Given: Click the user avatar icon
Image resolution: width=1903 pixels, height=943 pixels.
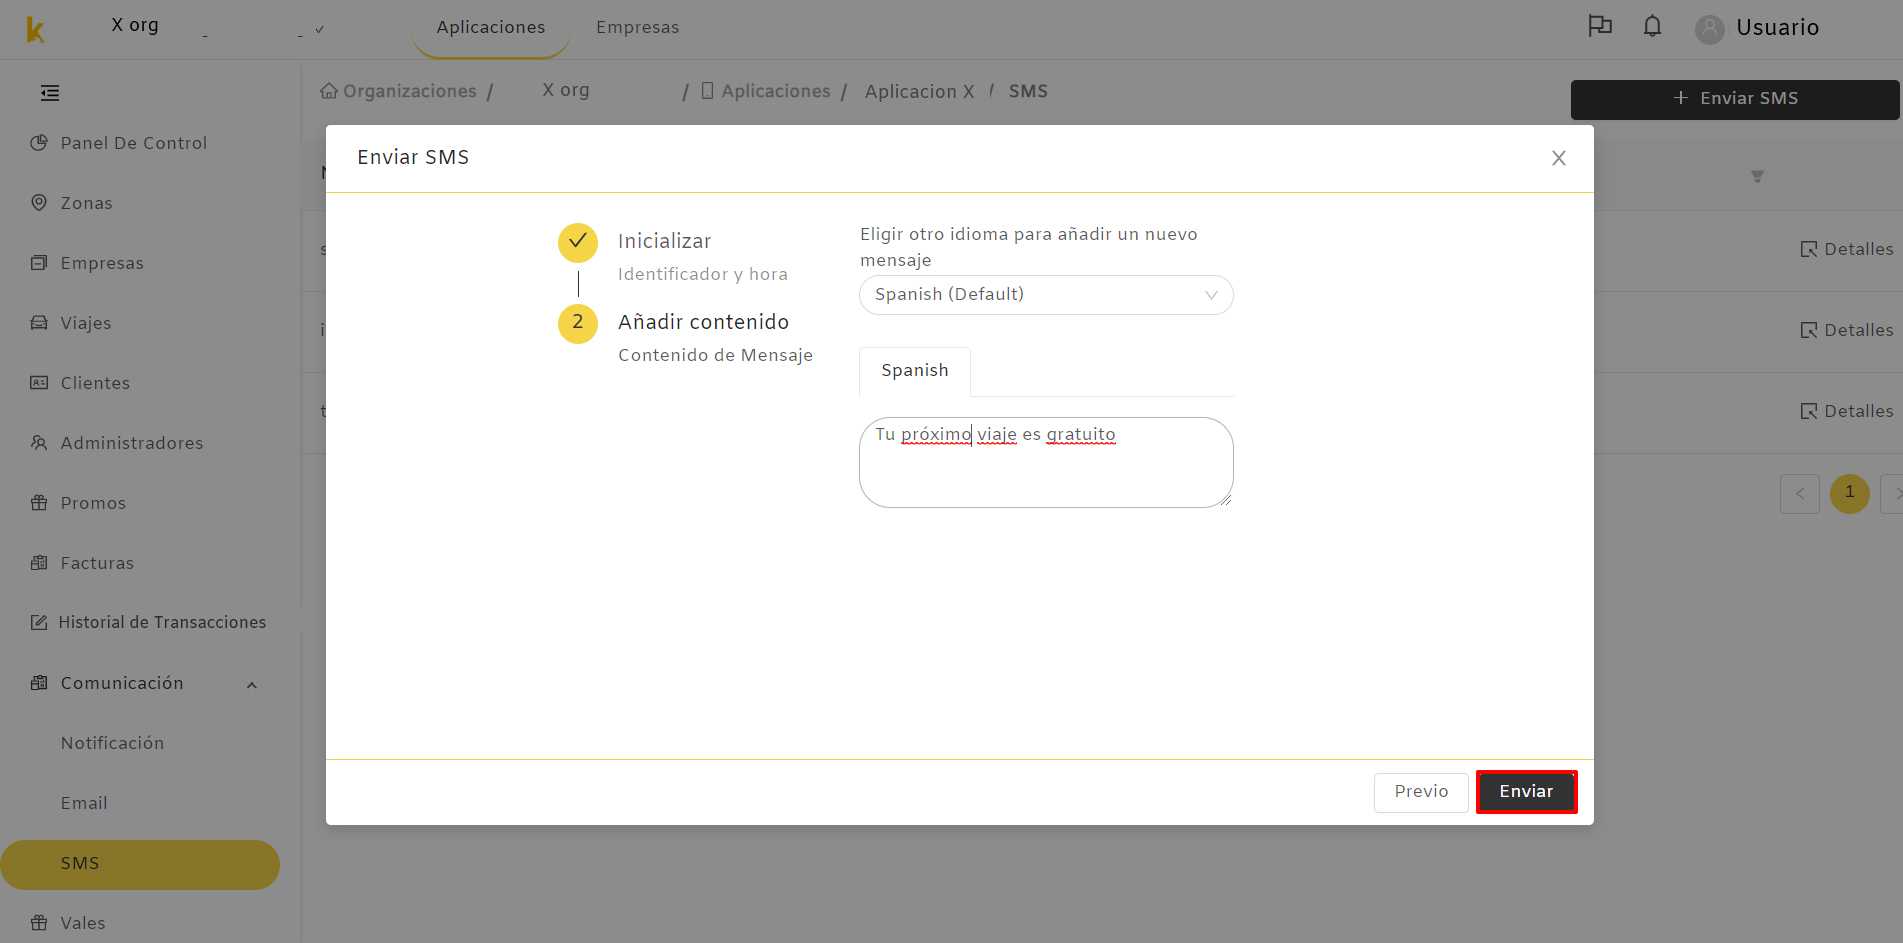Looking at the screenshot, I should pos(1709,29).
